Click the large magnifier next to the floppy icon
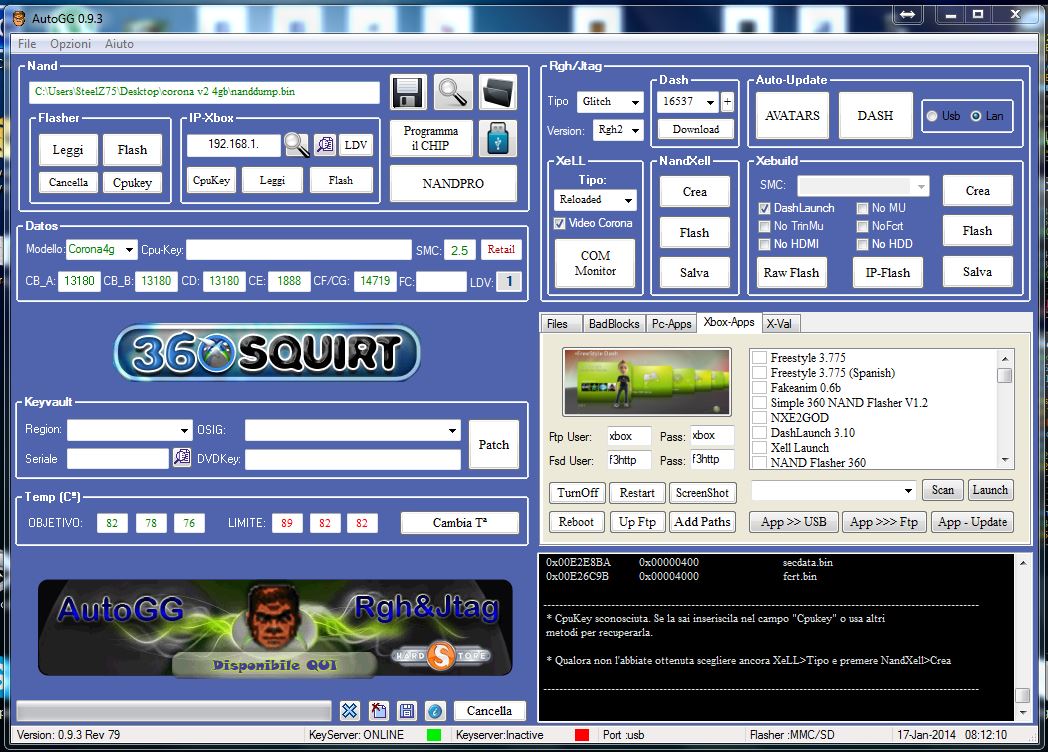The width and height of the screenshot is (1048, 752). (x=453, y=92)
